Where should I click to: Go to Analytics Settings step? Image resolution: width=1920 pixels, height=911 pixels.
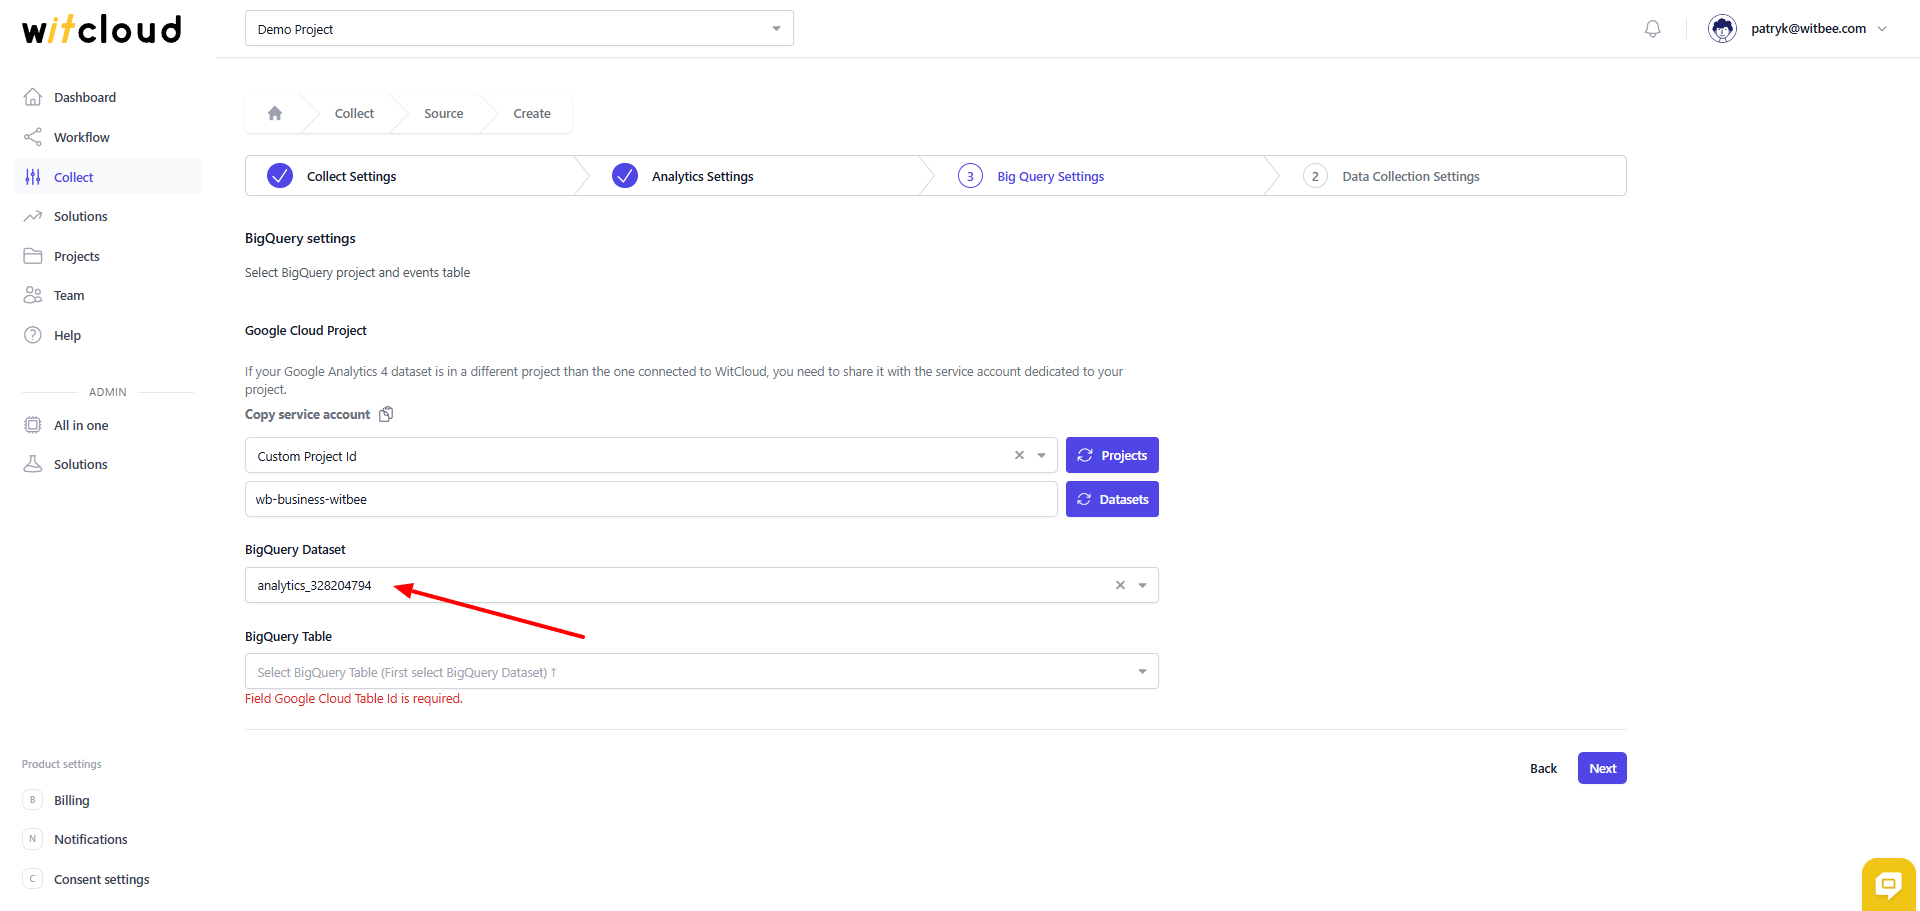click(x=703, y=176)
